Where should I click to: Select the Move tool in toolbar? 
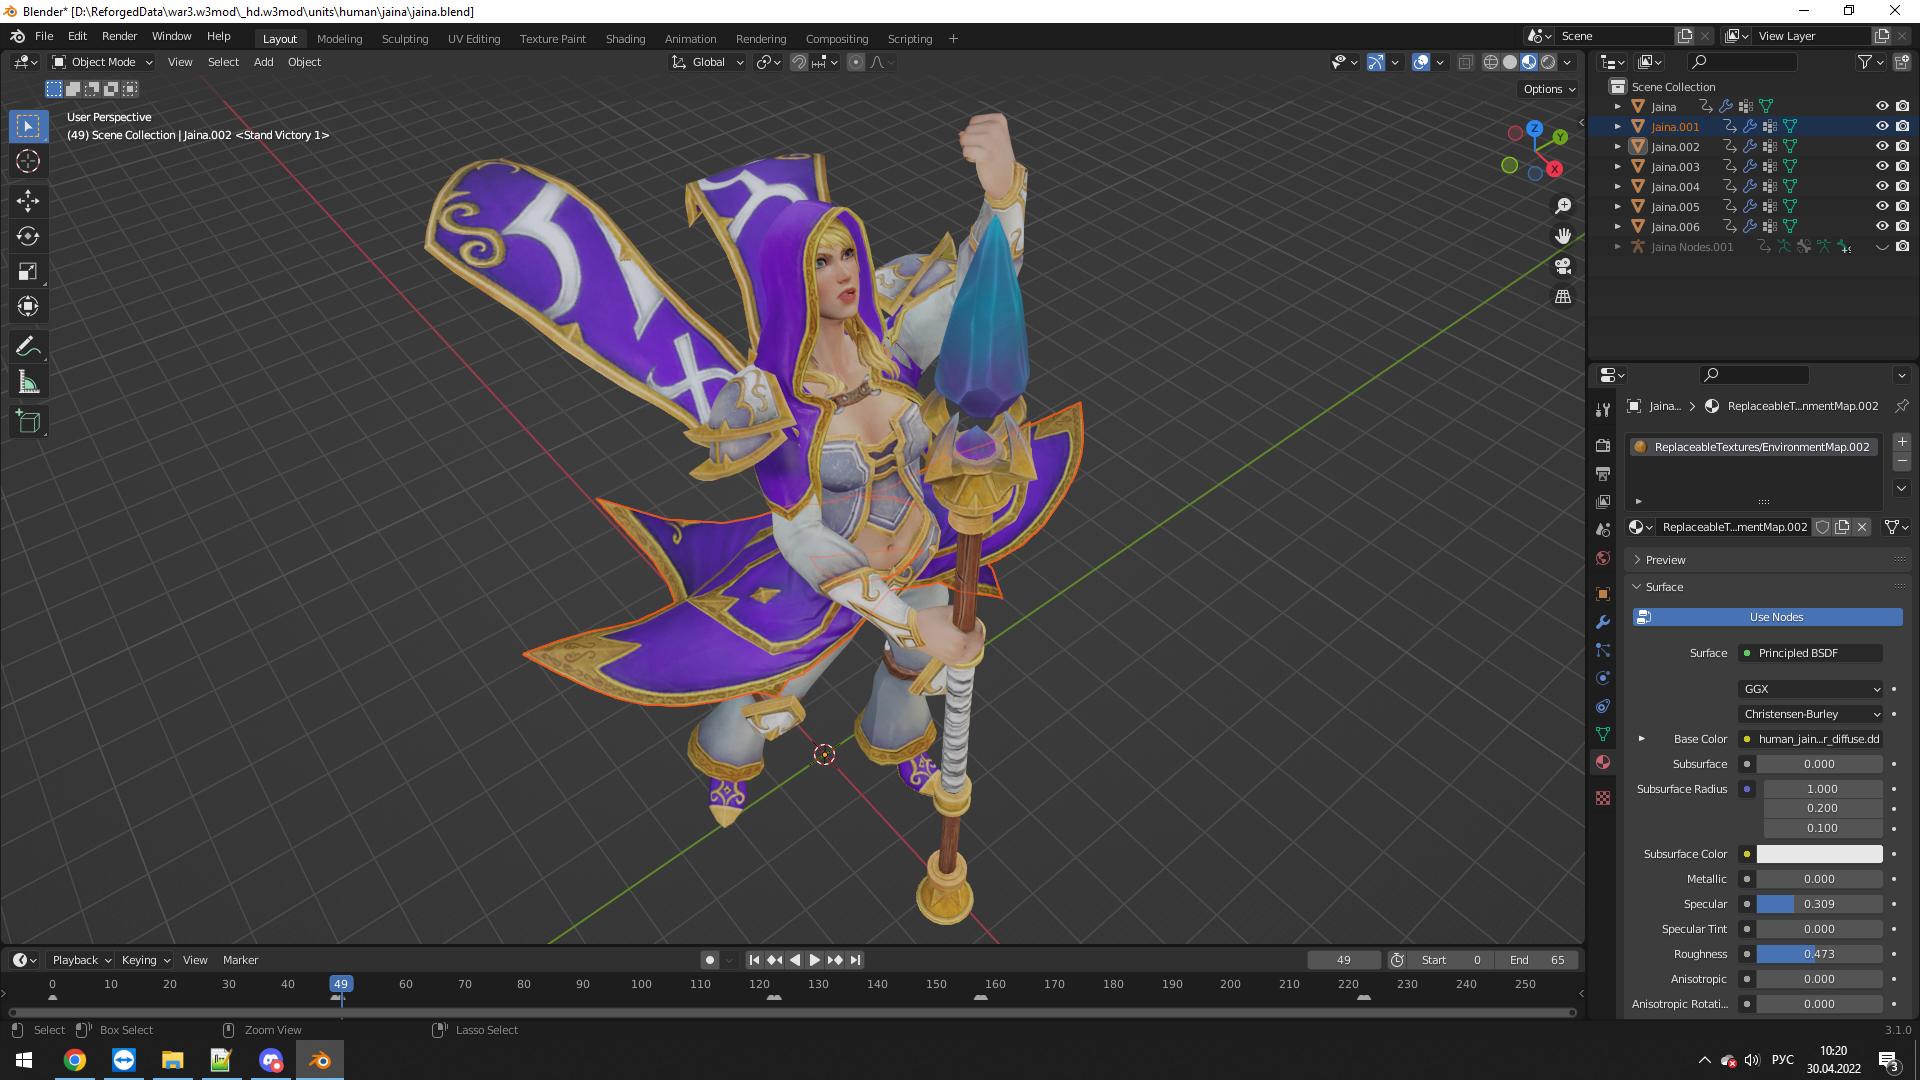28,201
